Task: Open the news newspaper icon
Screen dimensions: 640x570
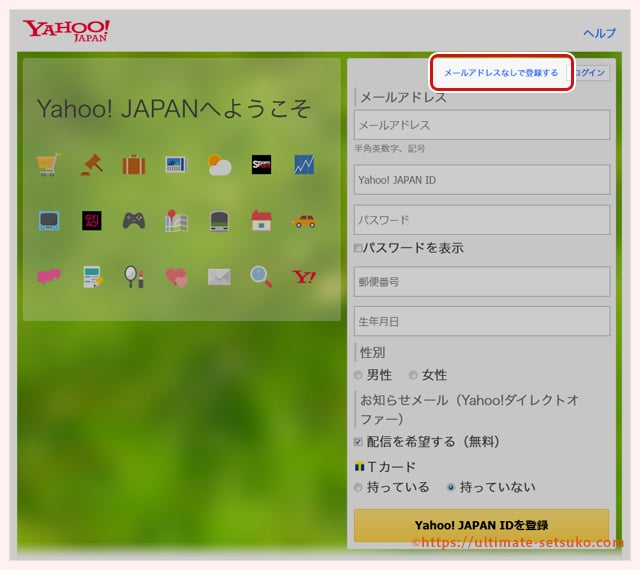Action: coord(176,165)
